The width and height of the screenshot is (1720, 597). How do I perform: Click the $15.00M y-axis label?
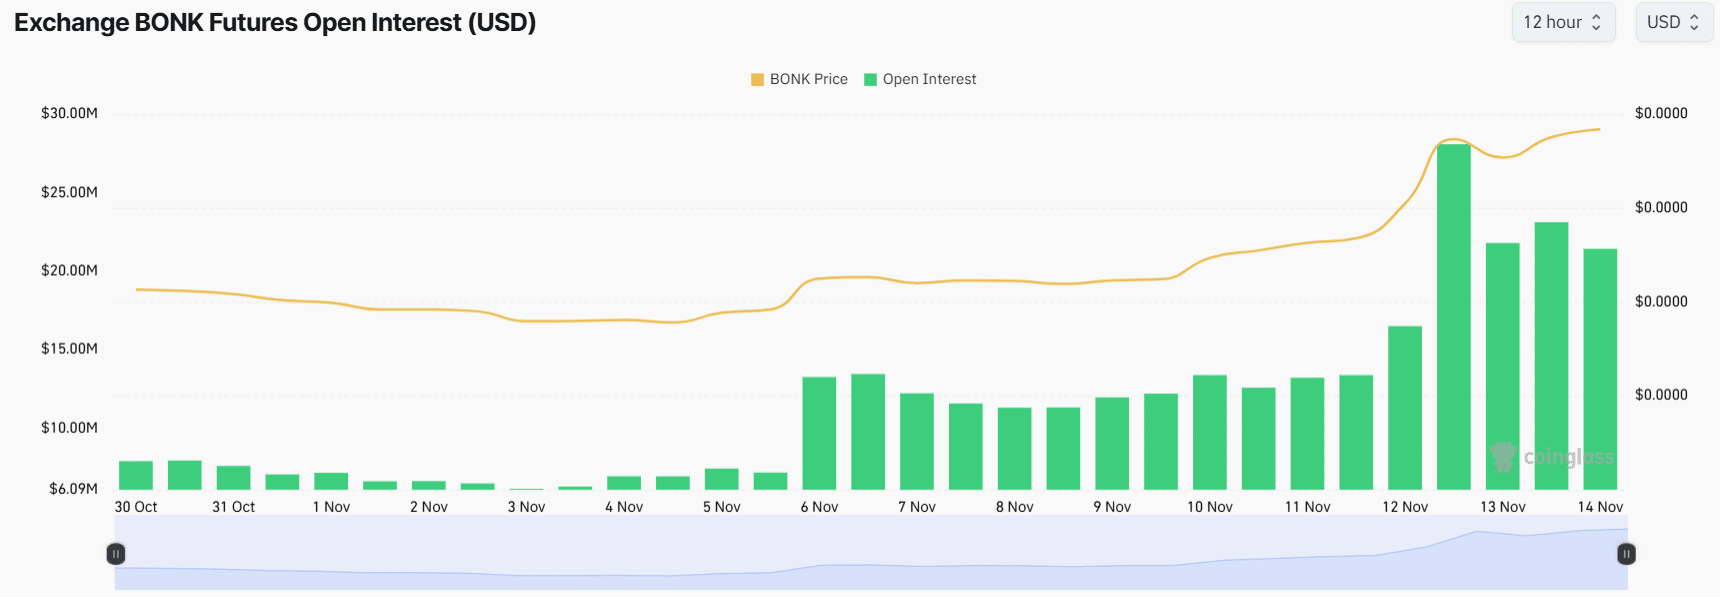point(69,348)
